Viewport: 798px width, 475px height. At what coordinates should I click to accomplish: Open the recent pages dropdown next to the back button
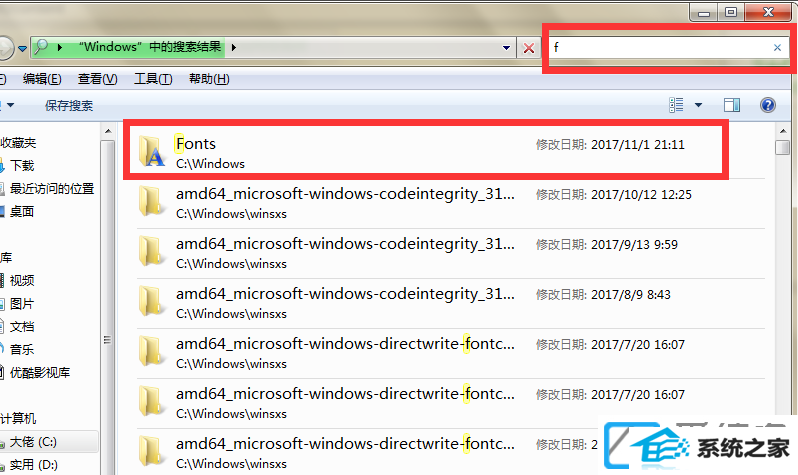[x=22, y=49]
